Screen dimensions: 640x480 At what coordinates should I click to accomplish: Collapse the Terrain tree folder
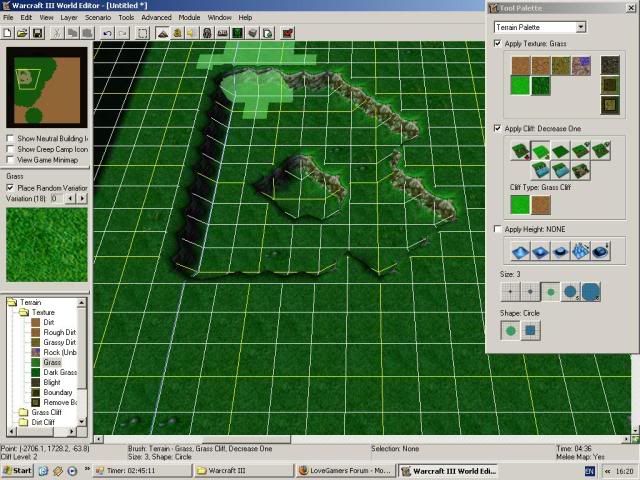coord(13,302)
